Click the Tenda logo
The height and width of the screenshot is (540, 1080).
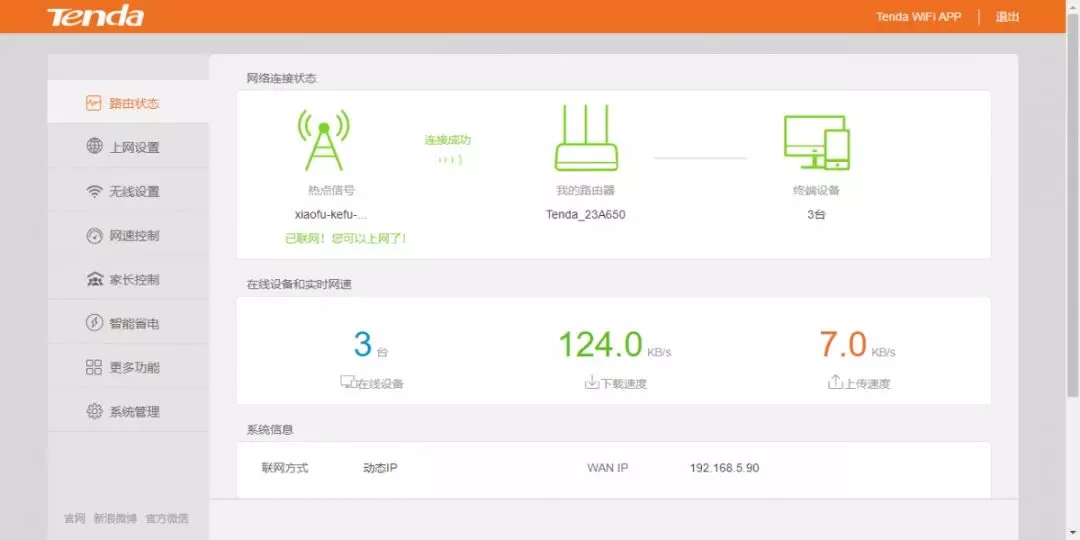[x=95, y=17]
